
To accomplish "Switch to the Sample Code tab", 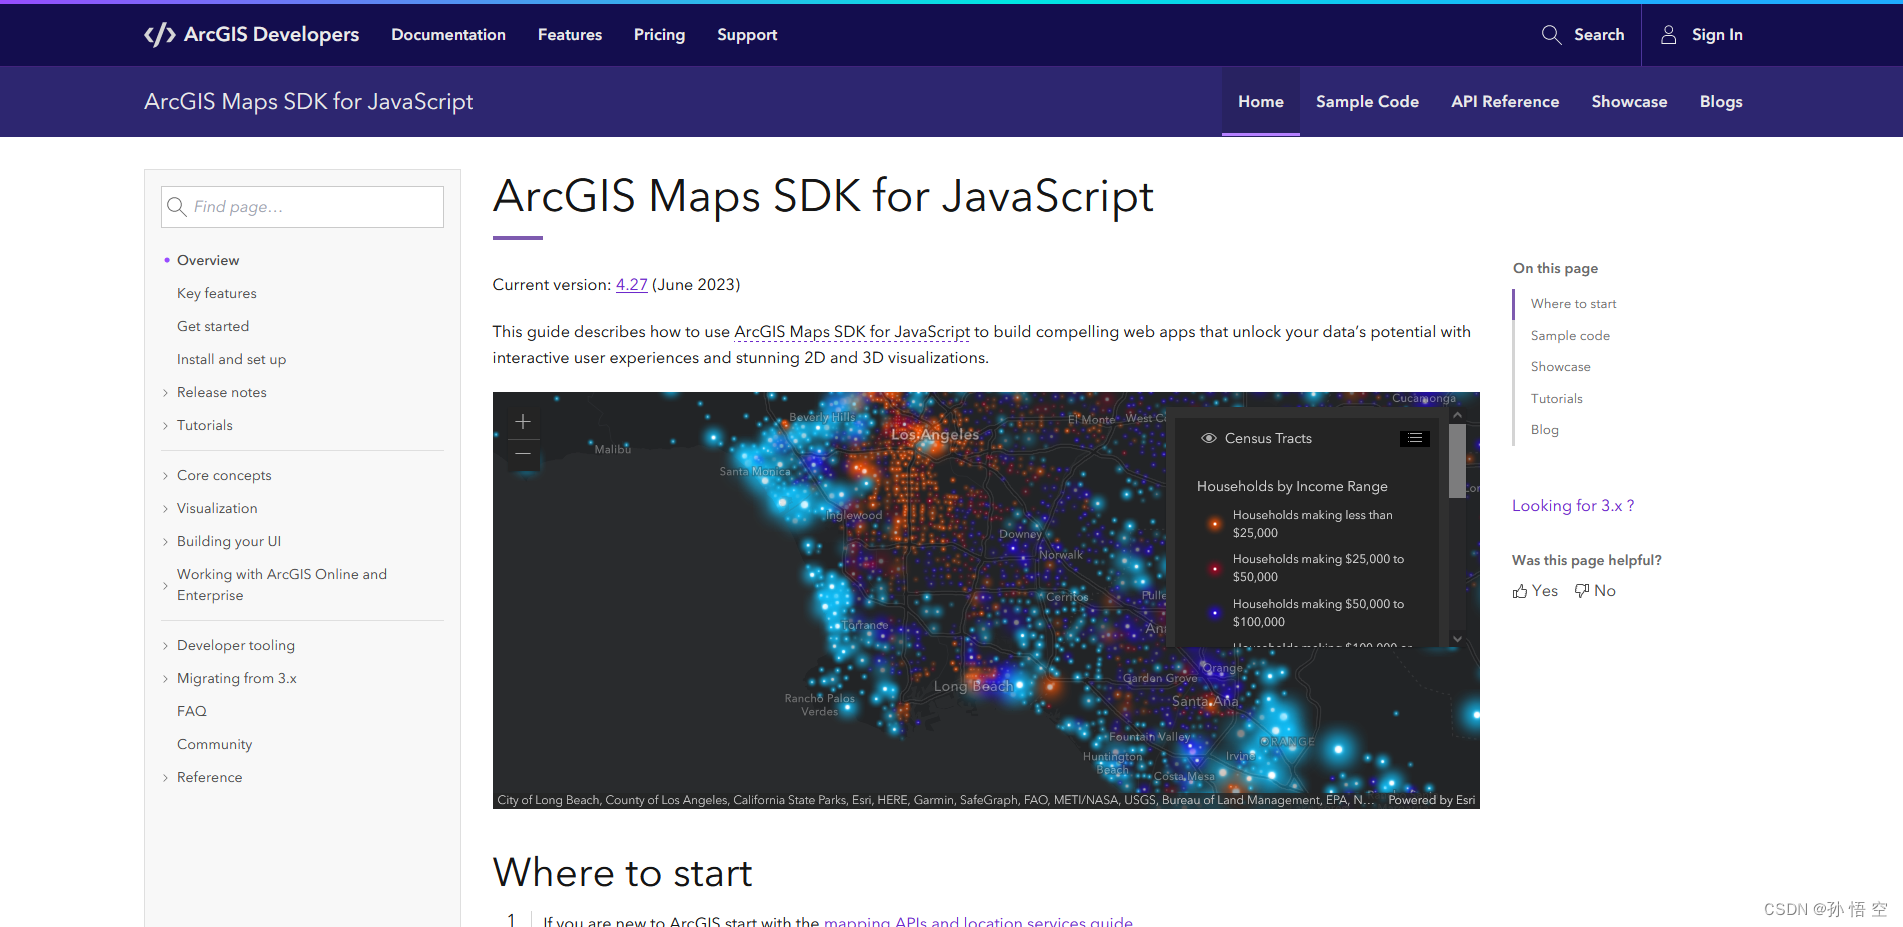I will [x=1367, y=102].
